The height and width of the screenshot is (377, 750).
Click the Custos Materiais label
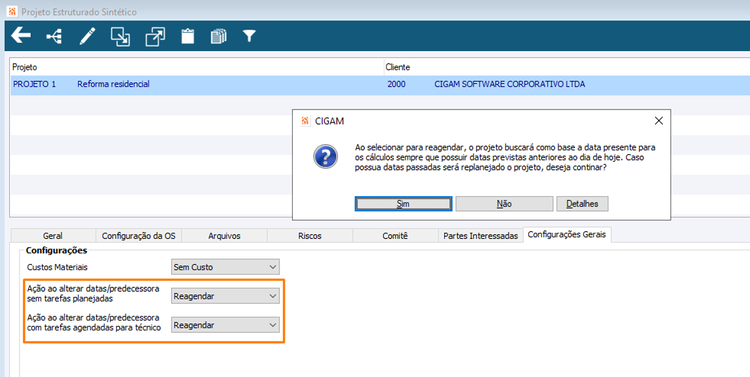point(57,267)
